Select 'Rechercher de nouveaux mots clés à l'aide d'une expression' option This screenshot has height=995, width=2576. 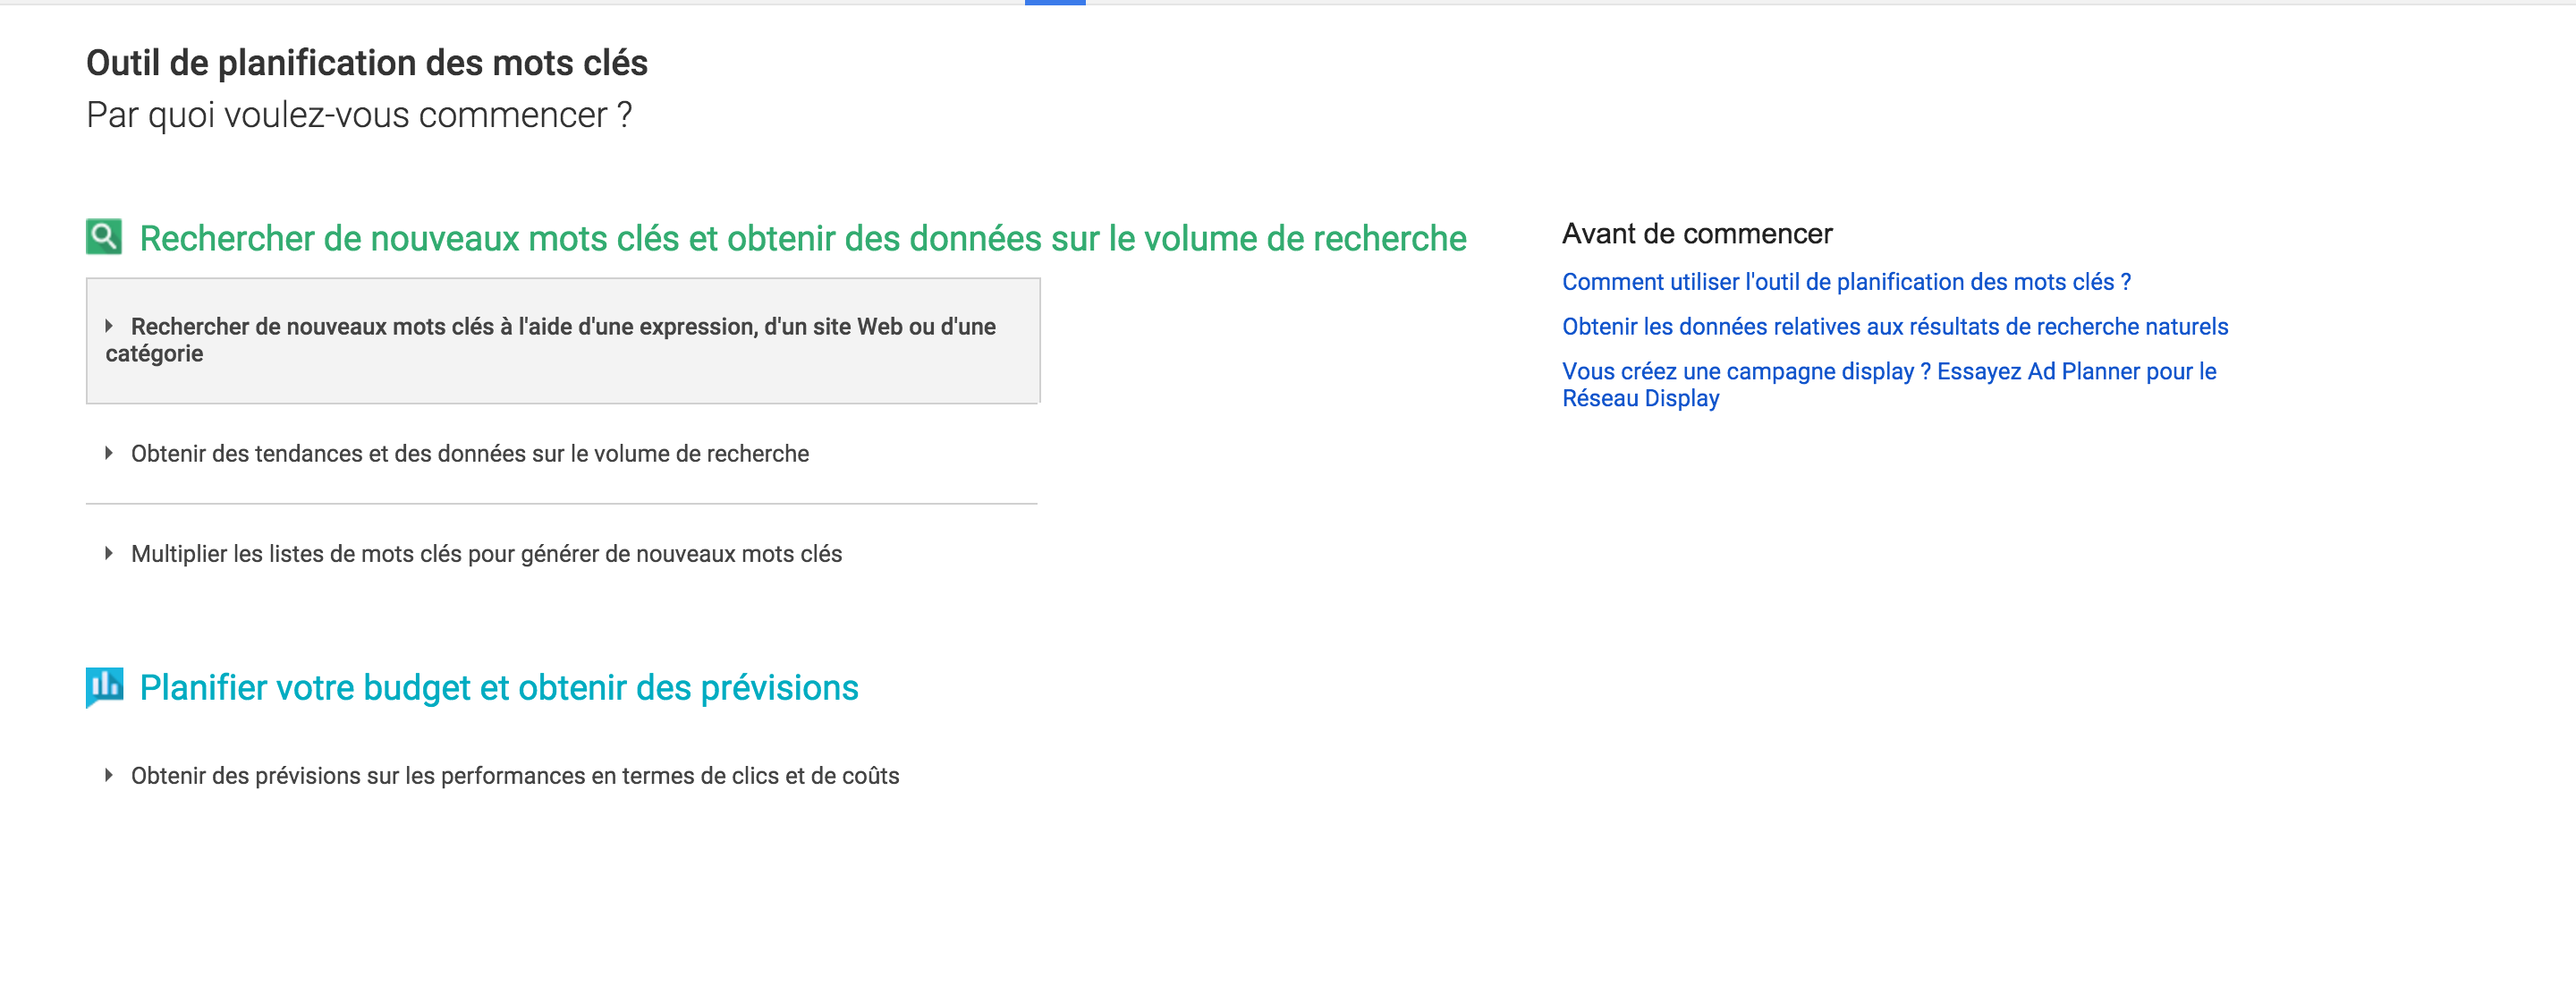click(563, 341)
